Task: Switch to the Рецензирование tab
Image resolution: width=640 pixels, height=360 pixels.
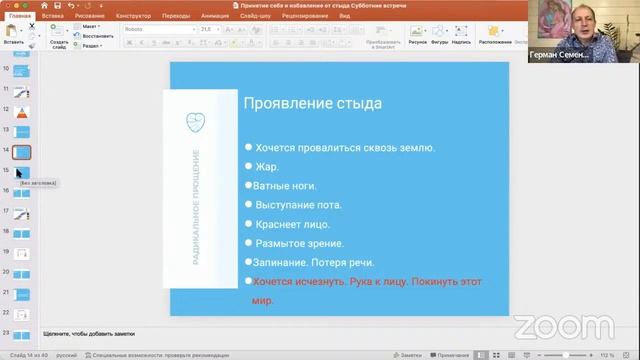Action: (305, 16)
